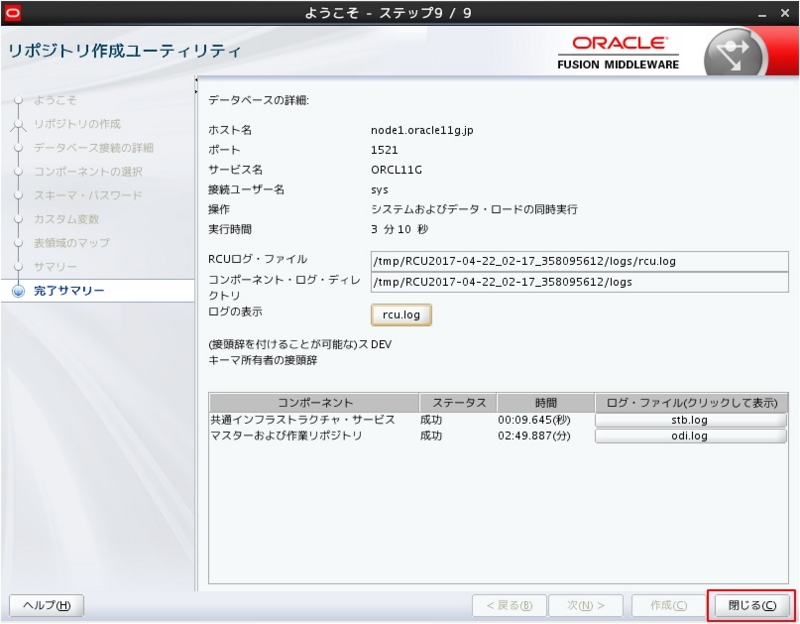
Task: Click the ステータス column header
Action: point(458,403)
